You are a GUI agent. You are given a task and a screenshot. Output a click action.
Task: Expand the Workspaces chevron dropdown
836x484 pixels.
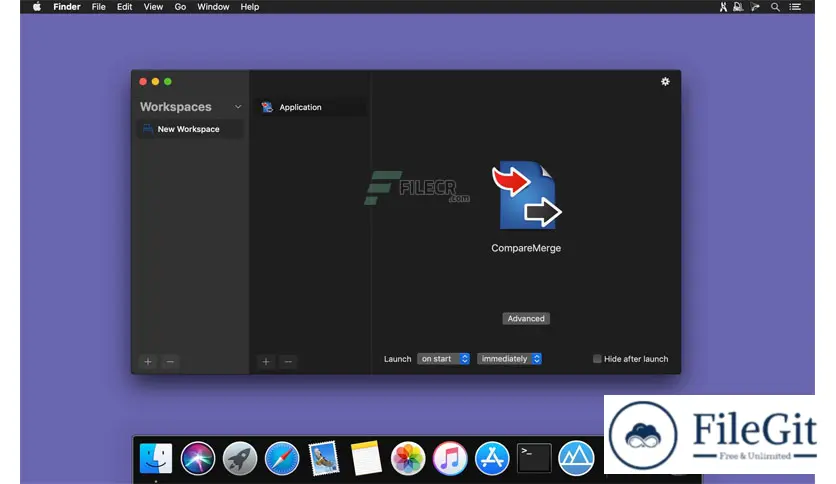point(238,107)
